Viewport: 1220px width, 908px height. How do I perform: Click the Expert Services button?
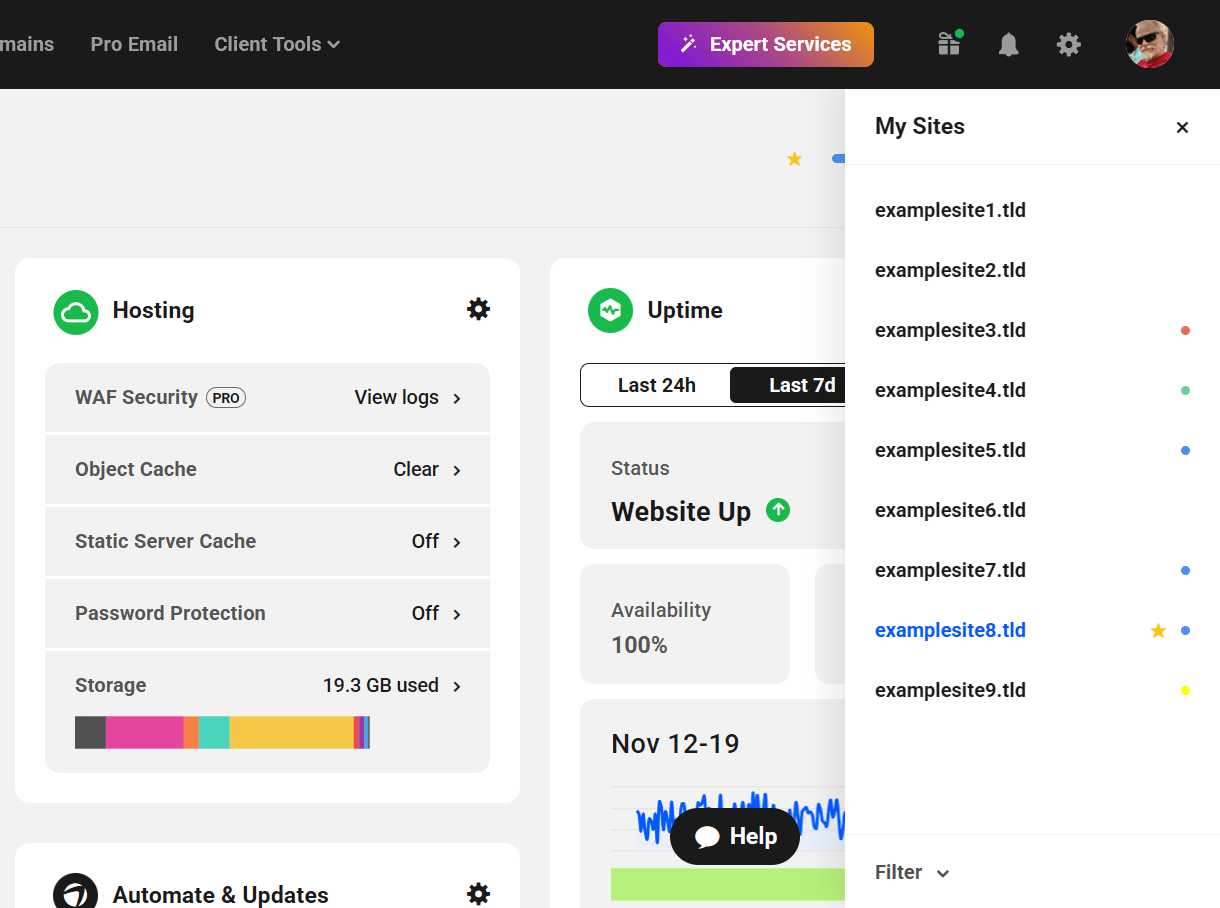(765, 44)
